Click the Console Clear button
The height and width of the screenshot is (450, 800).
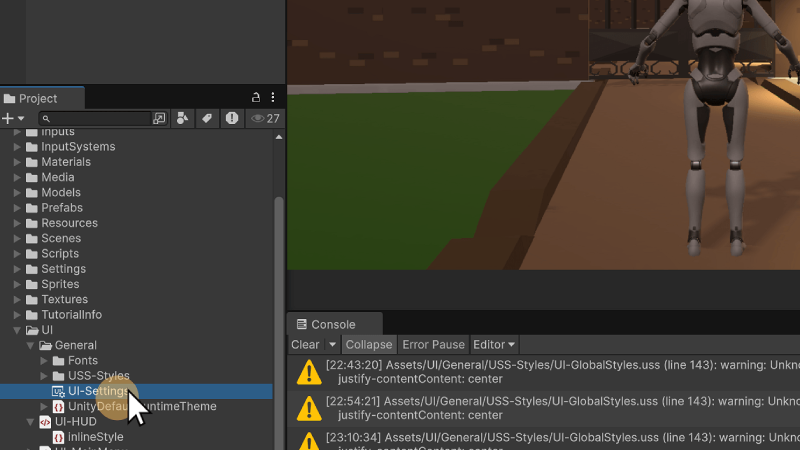point(305,344)
